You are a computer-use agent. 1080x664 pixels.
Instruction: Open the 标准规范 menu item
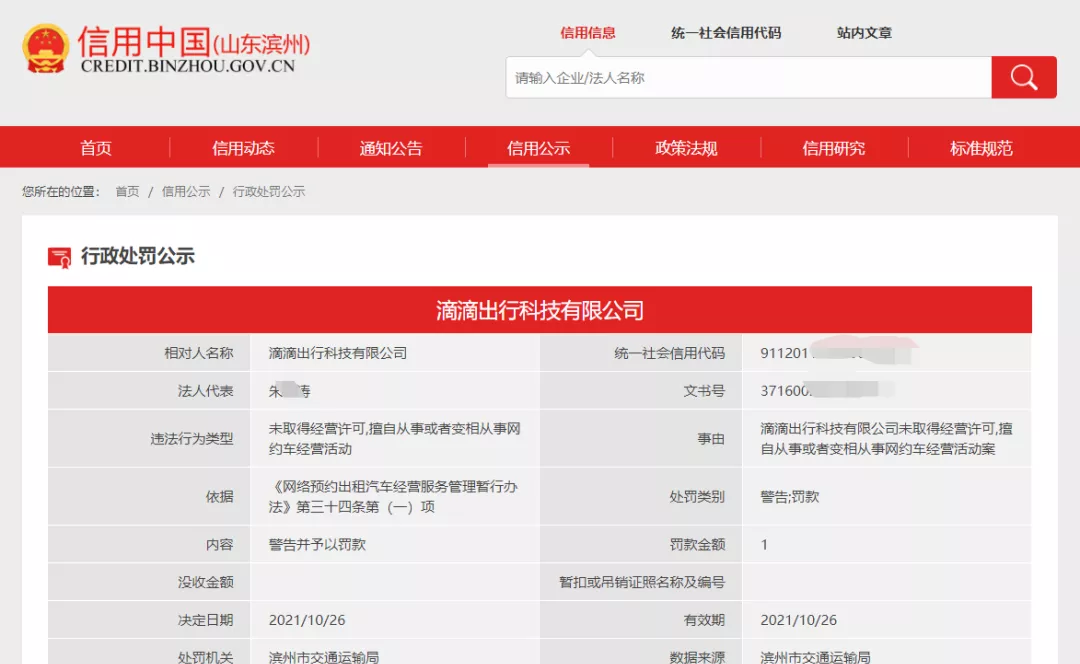(981, 148)
